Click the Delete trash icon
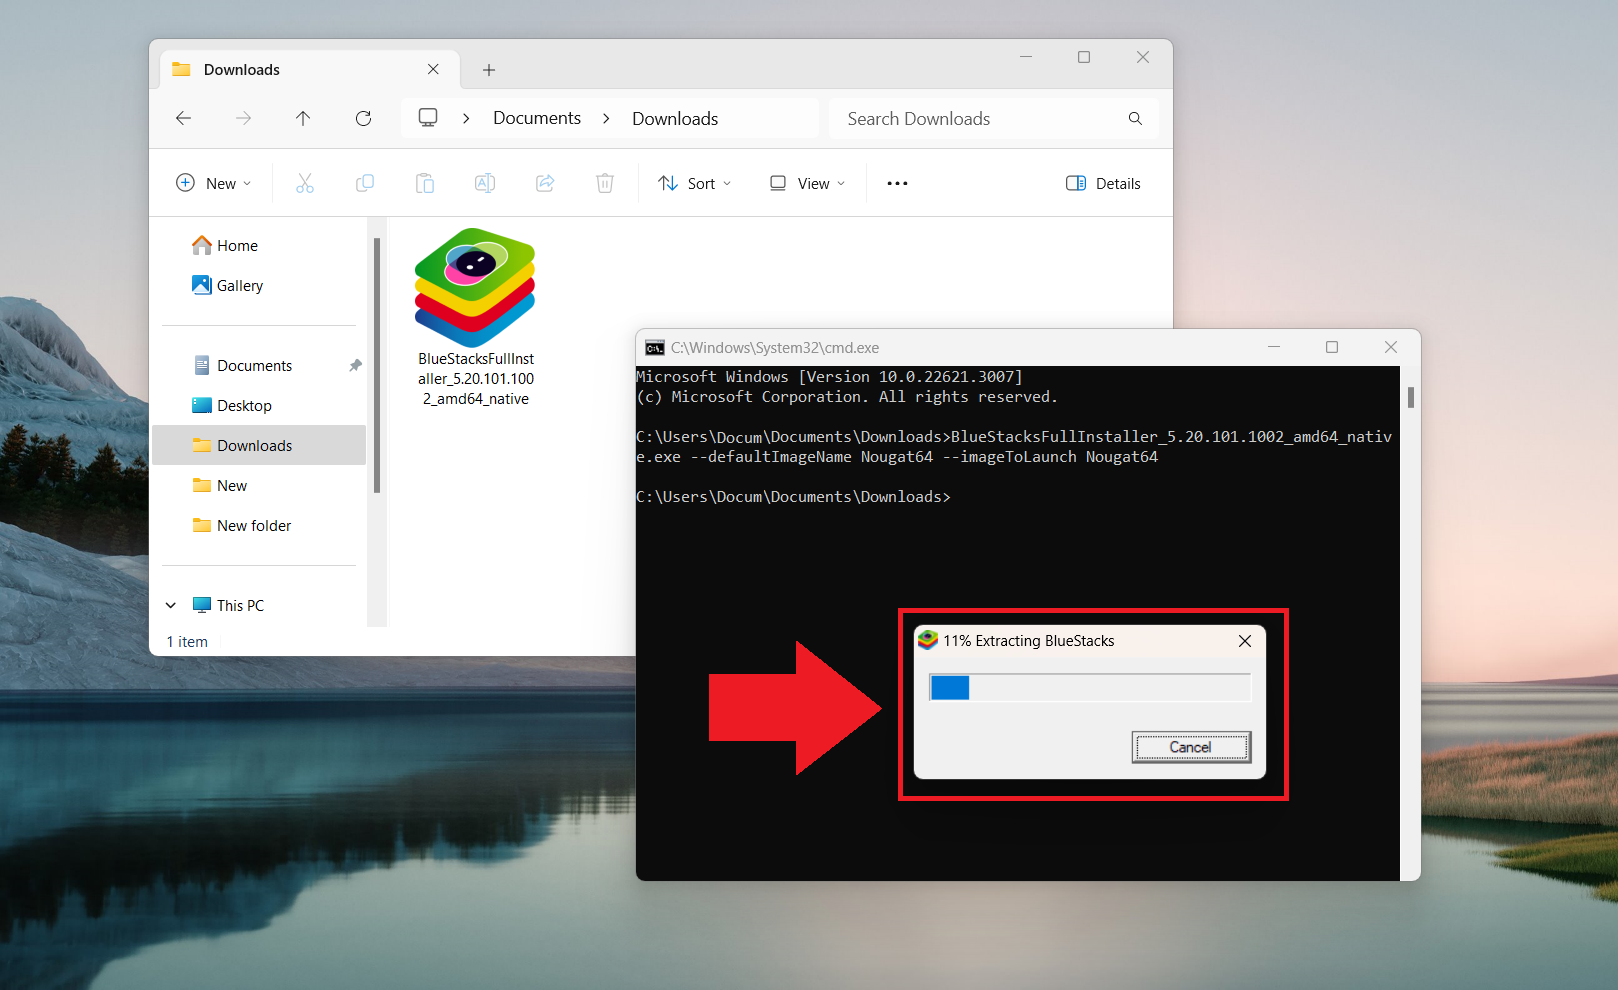Viewport: 1618px width, 990px height. click(x=605, y=183)
